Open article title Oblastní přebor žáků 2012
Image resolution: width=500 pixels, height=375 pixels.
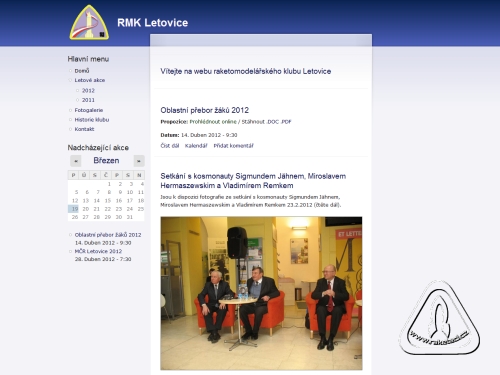(x=205, y=110)
